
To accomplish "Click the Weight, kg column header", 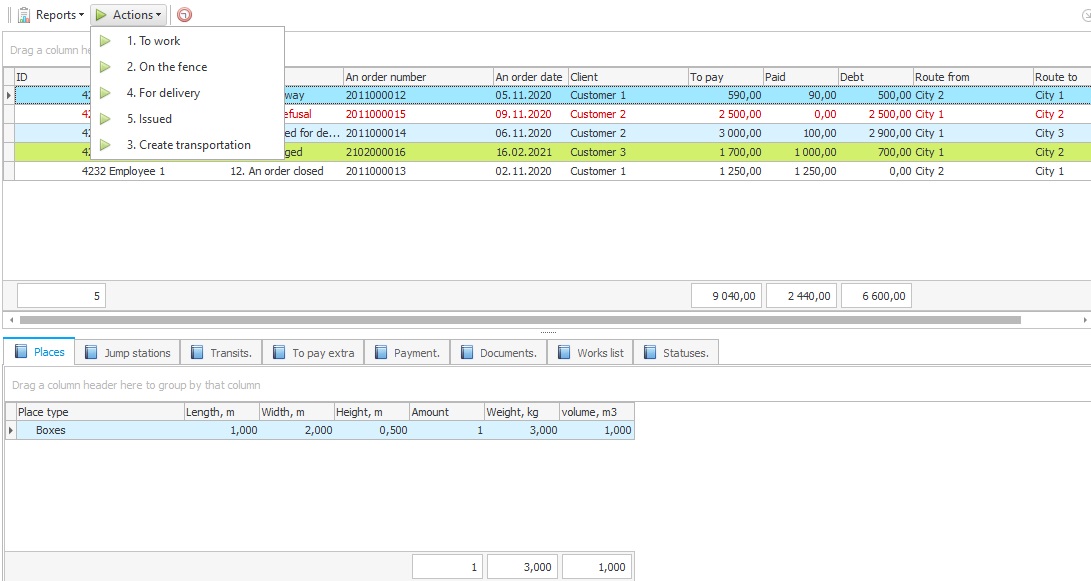I will [522, 412].
